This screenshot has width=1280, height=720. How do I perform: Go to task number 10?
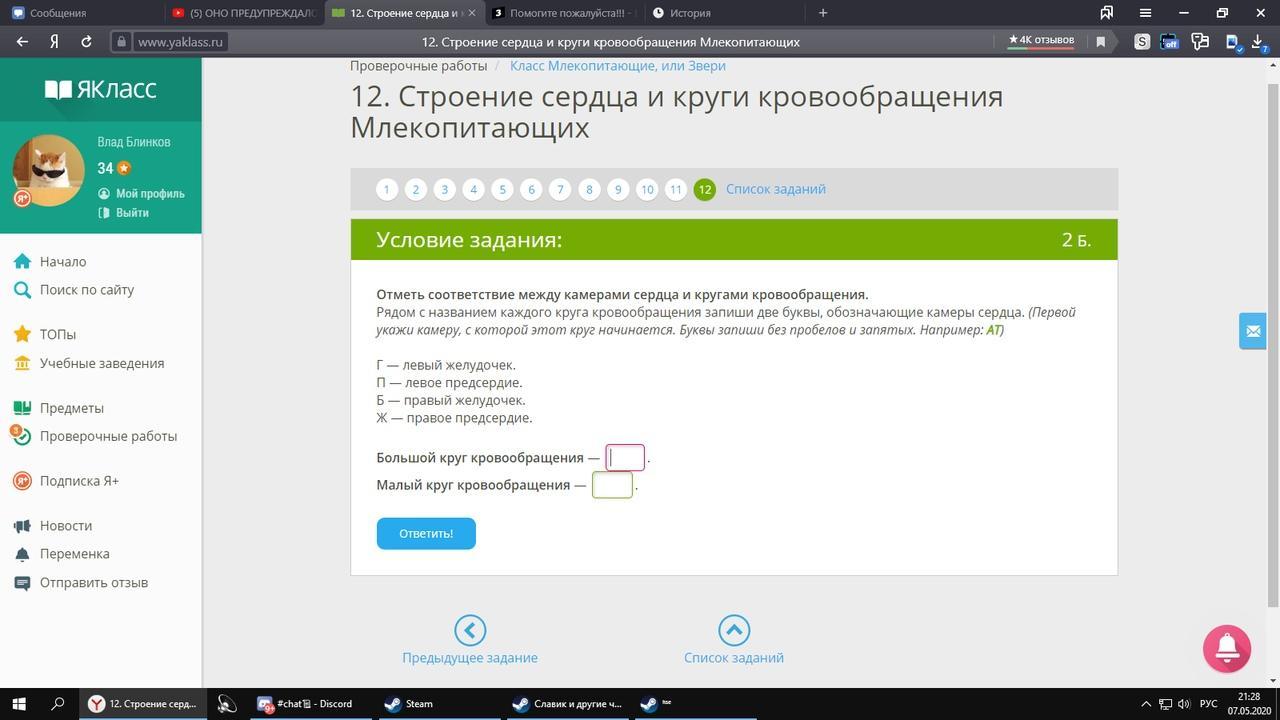point(647,189)
